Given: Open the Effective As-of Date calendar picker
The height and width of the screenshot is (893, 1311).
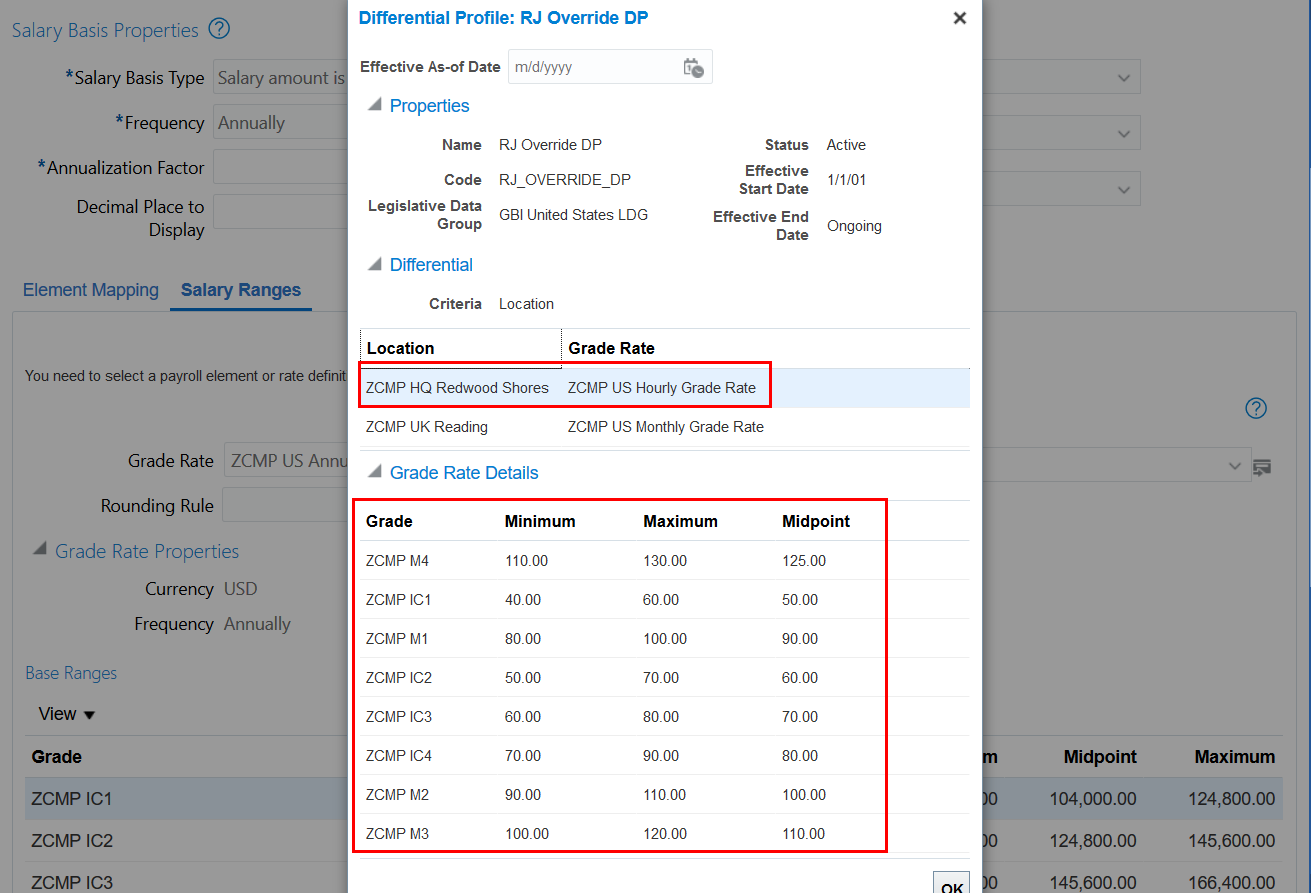Looking at the screenshot, I should pyautogui.click(x=693, y=67).
